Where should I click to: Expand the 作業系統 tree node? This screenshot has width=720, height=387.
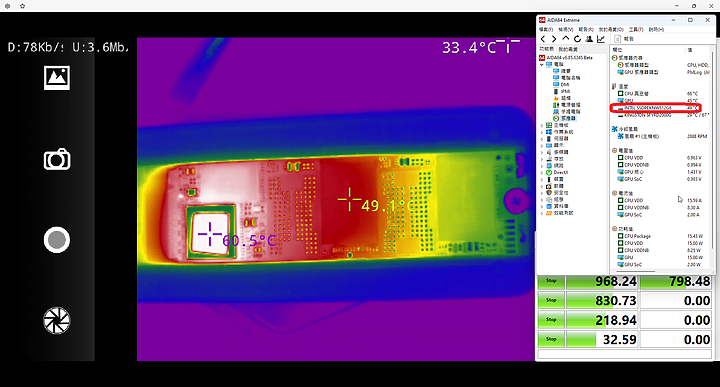point(542,132)
